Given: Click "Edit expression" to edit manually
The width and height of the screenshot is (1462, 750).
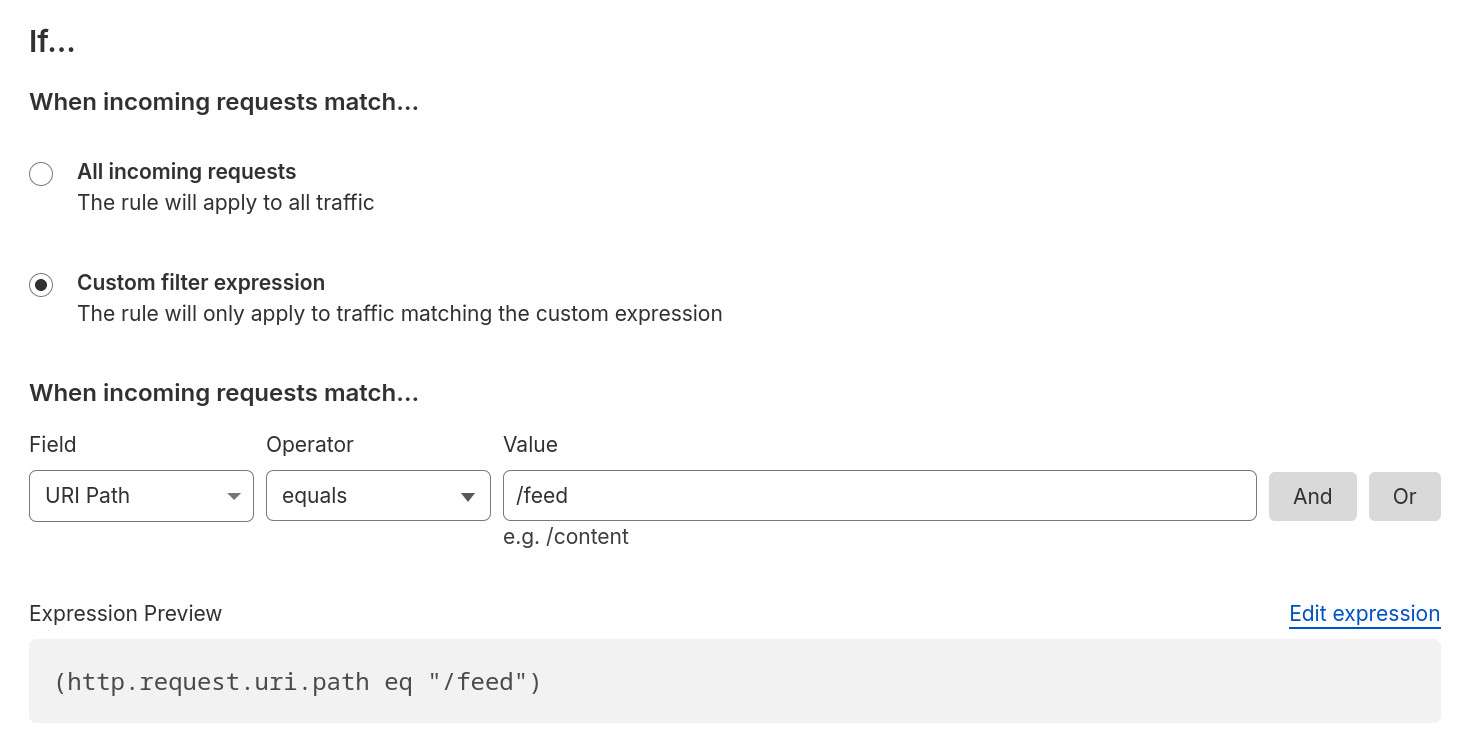Looking at the screenshot, I should click(x=1364, y=613).
